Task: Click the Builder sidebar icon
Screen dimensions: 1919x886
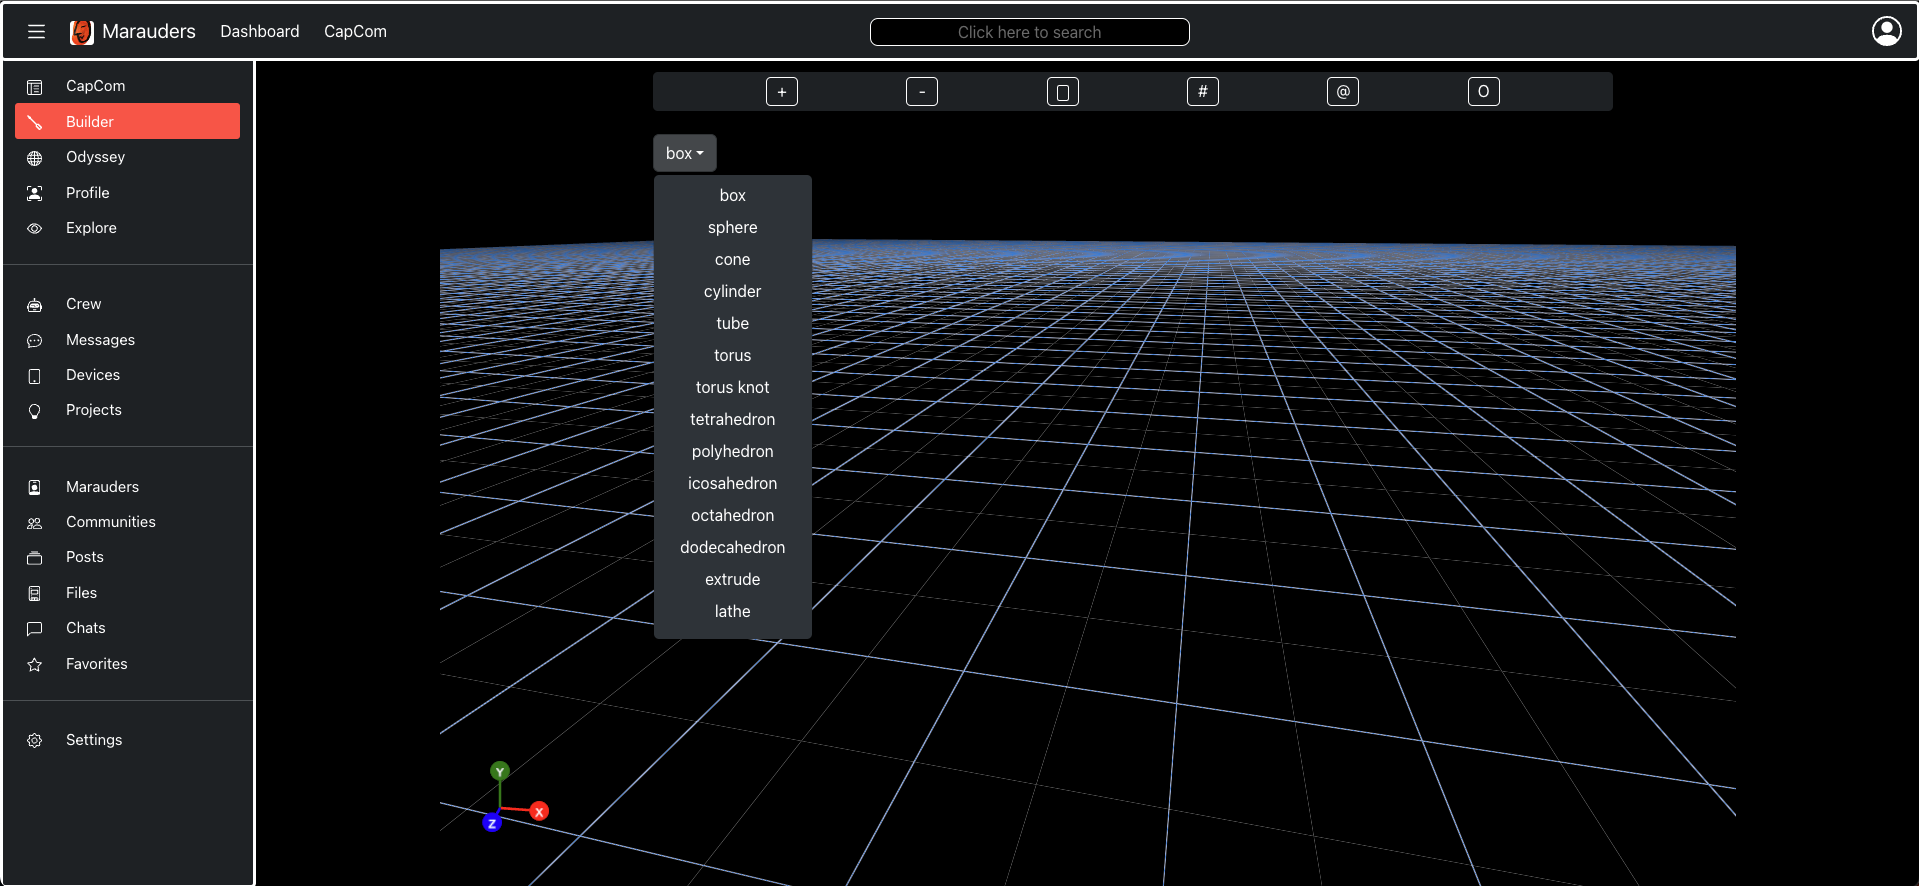Action: pos(35,122)
